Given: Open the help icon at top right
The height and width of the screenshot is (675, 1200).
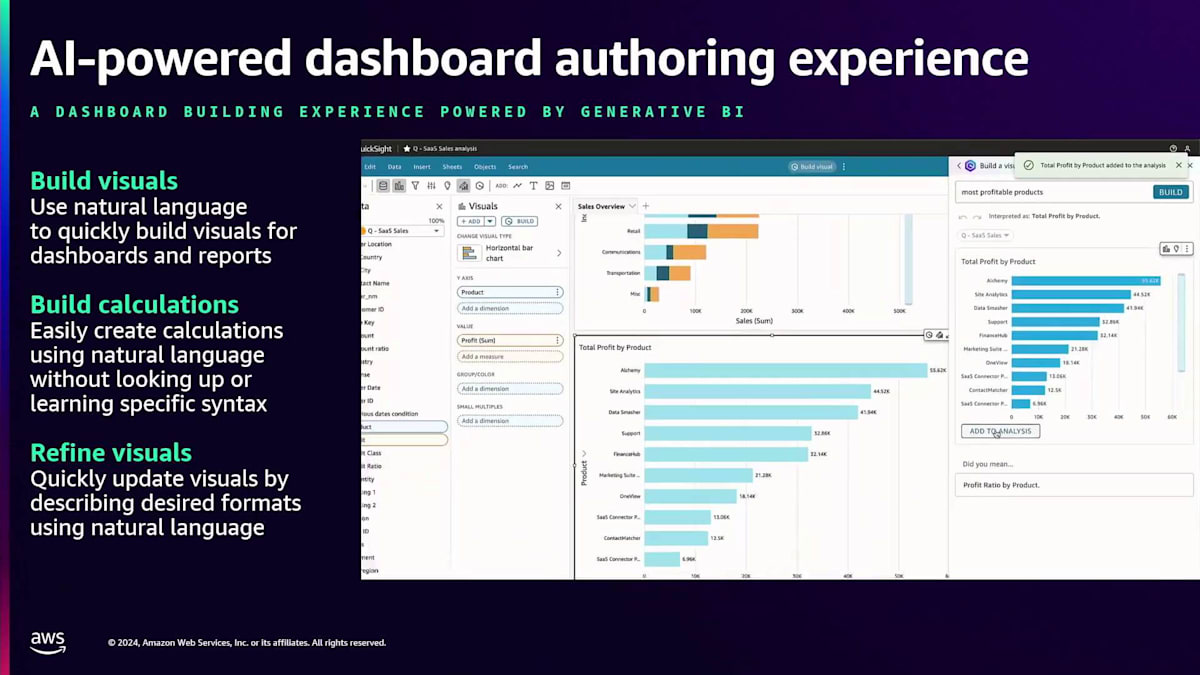Looking at the screenshot, I should click(x=1173, y=148).
